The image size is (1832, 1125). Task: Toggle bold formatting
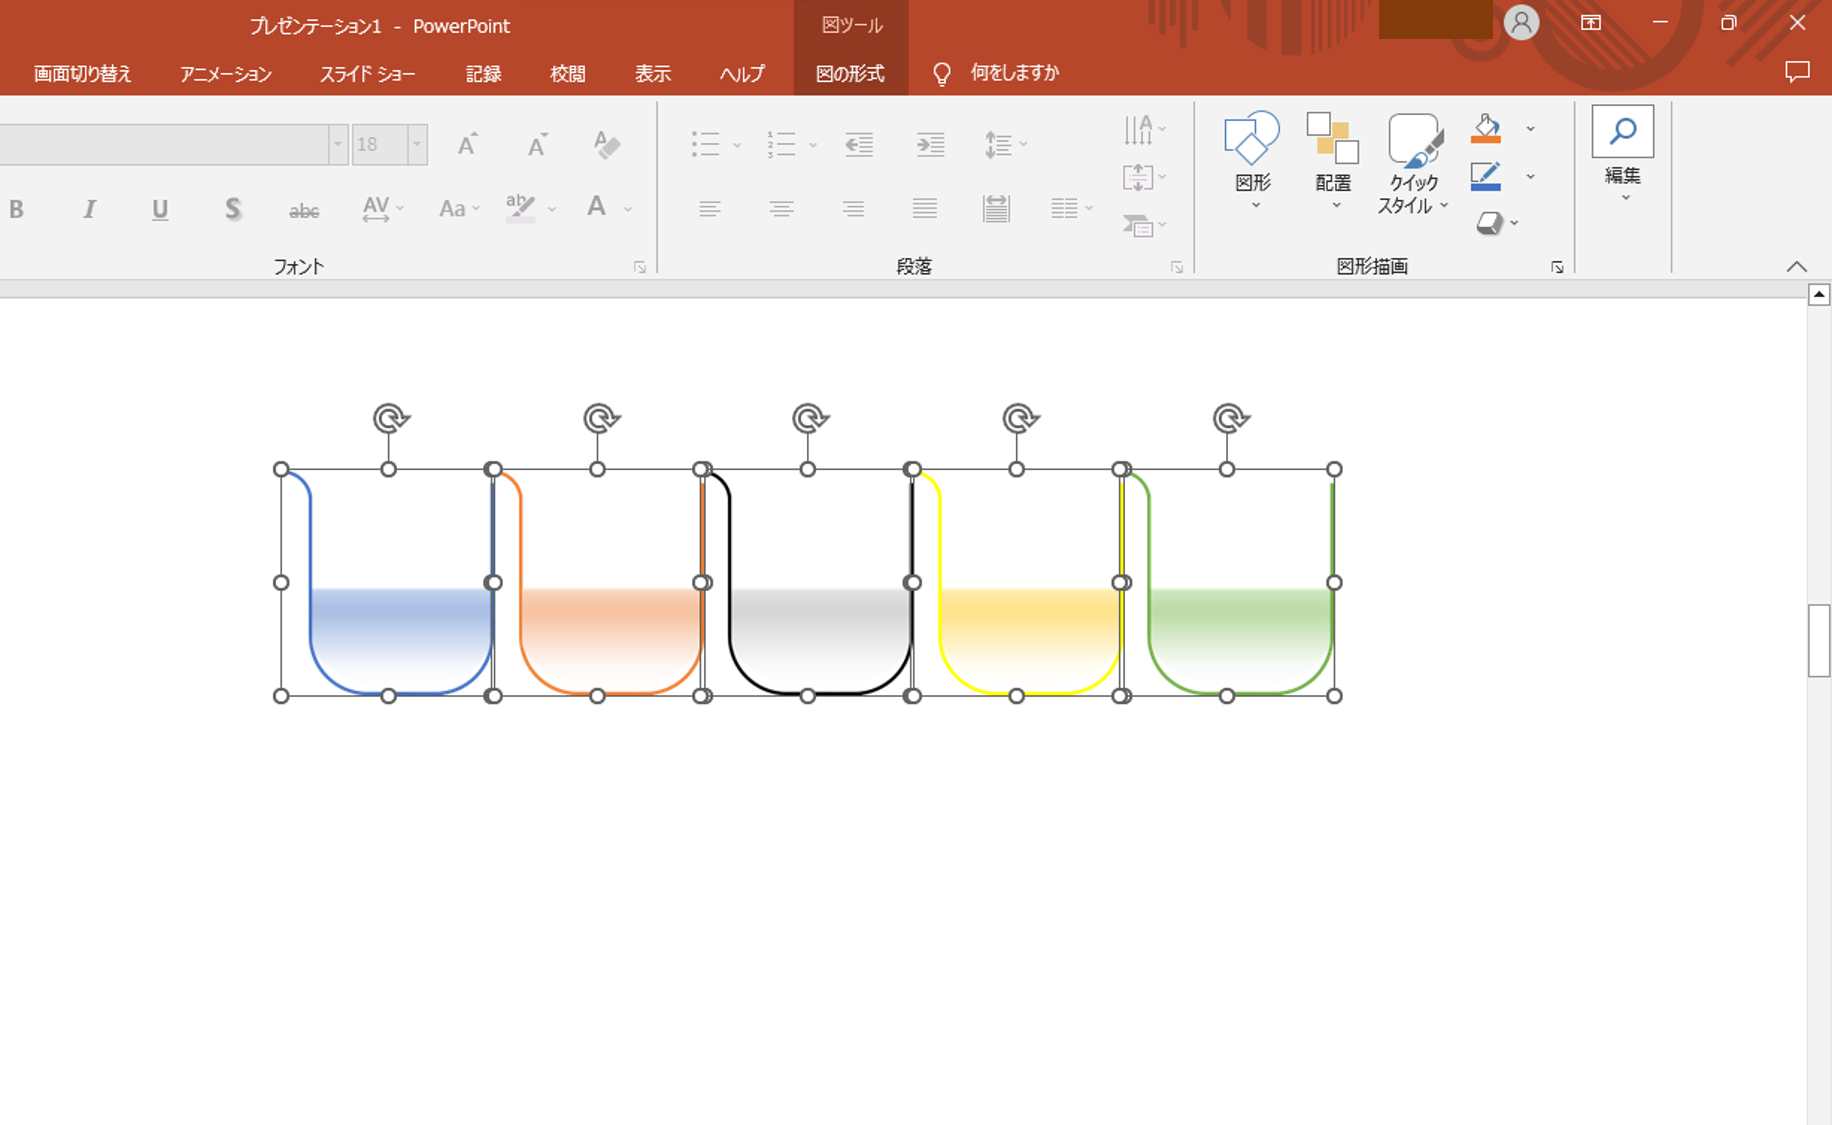click(x=16, y=209)
